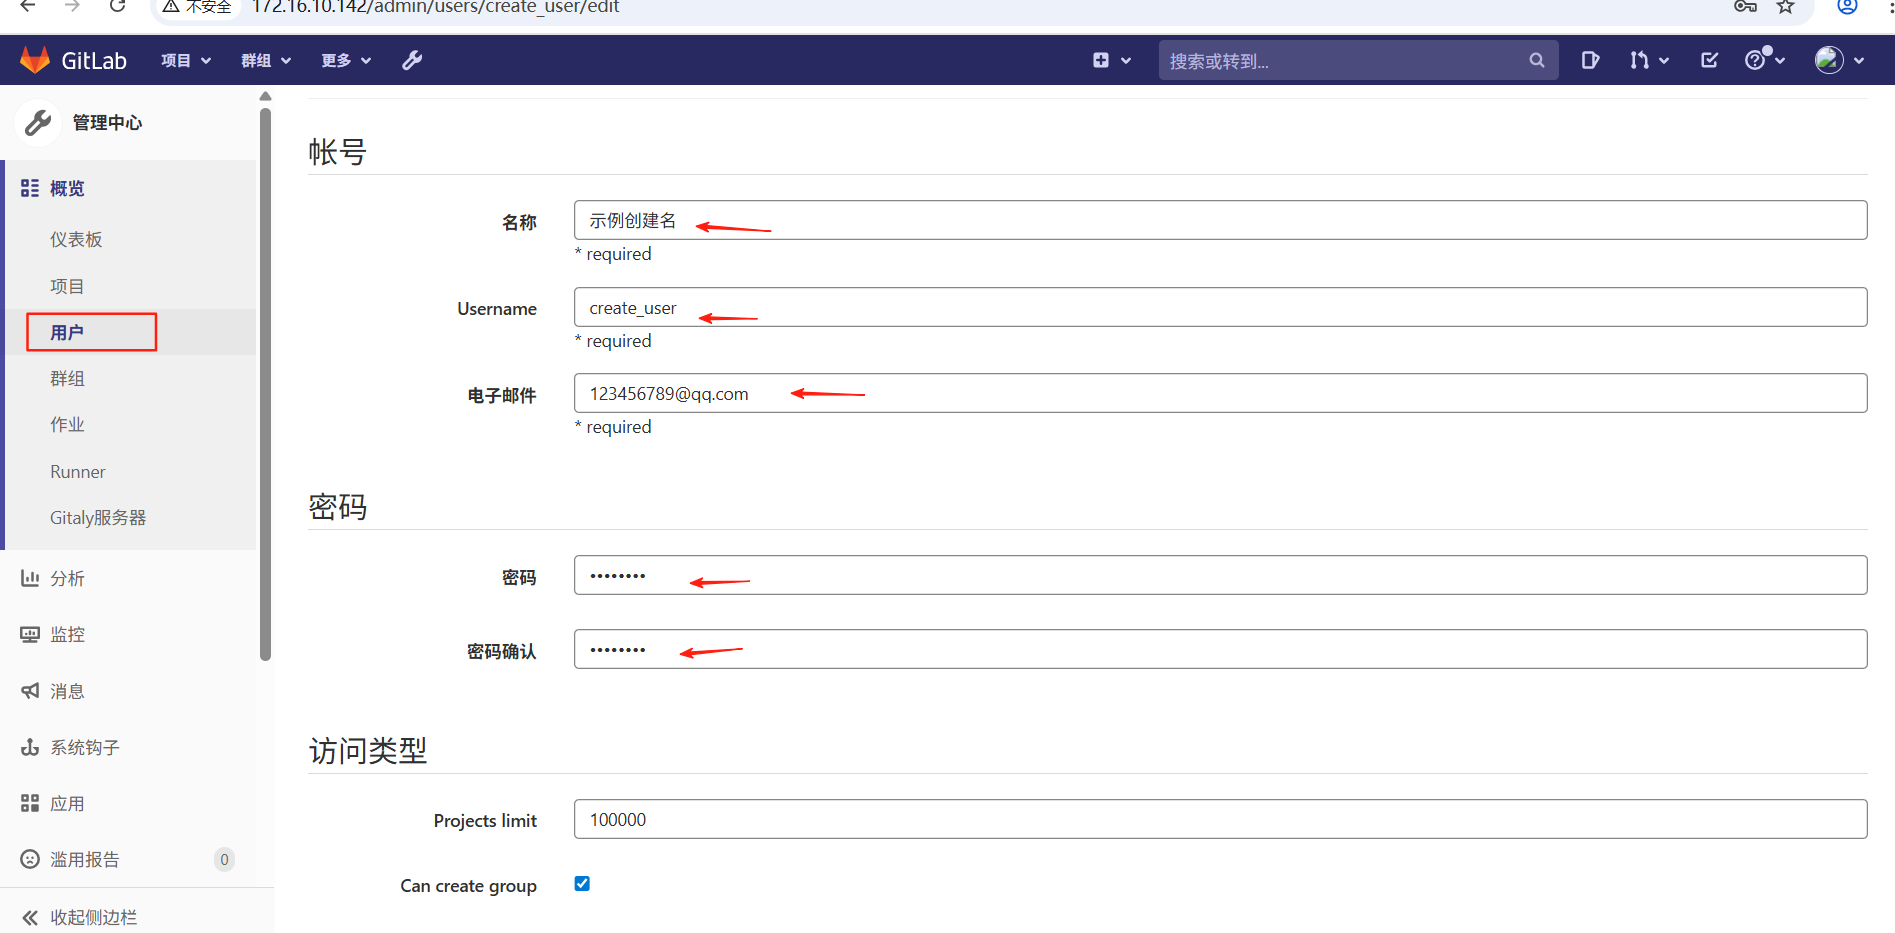Click the 搜索或转到 search box

click(1358, 60)
